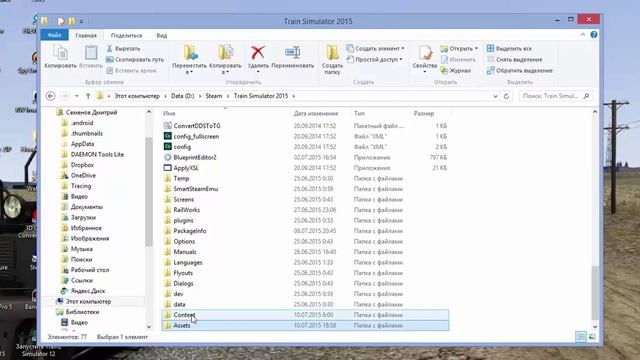Open Простой доступ (Easy access) dropdown
Image resolution: width=640 pixels, height=360 pixels.
coord(374,60)
